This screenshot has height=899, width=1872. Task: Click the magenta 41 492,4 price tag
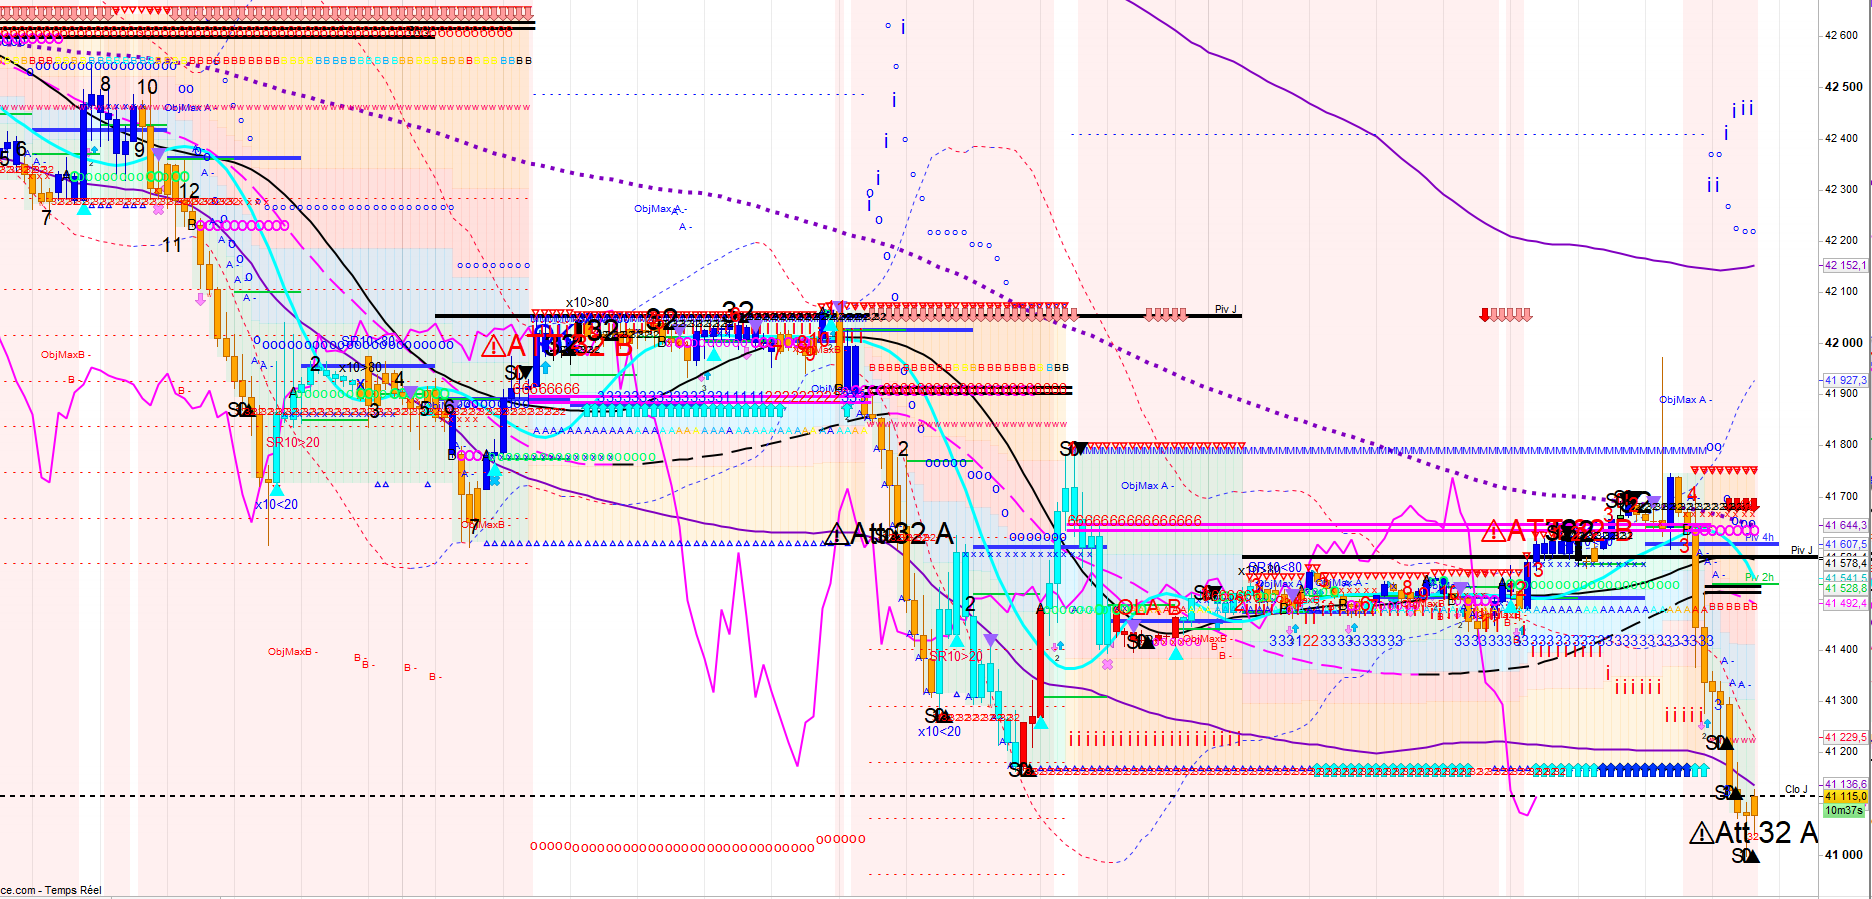pos(1845,603)
